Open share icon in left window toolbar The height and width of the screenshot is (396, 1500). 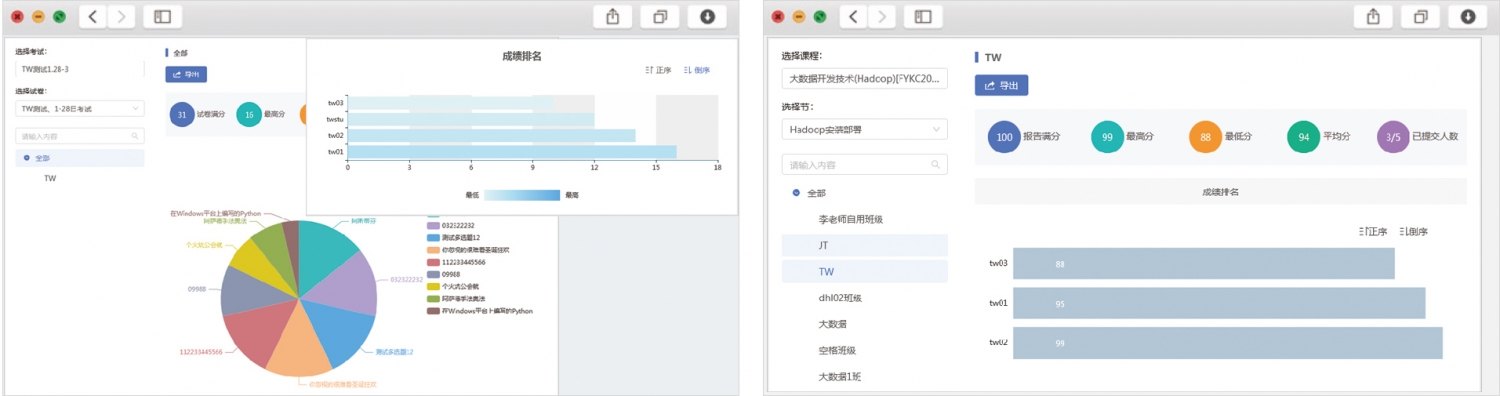pyautogui.click(x=613, y=16)
